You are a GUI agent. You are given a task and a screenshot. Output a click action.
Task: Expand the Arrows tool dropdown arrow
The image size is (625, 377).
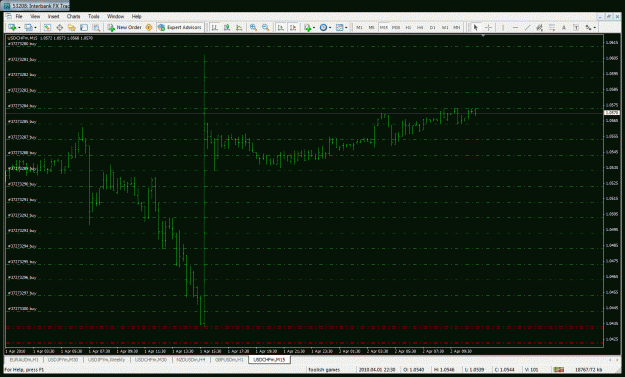click(x=595, y=27)
